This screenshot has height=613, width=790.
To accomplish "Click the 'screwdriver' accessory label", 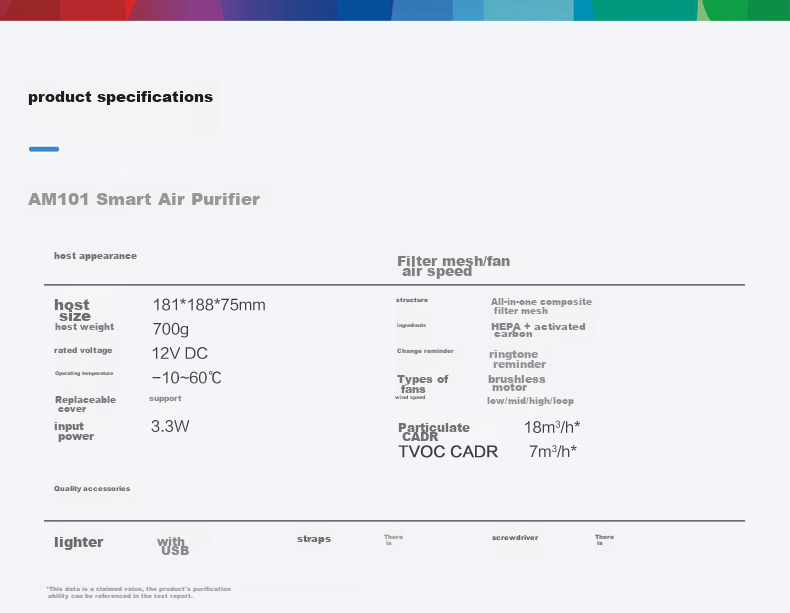I will pyautogui.click(x=515, y=538).
